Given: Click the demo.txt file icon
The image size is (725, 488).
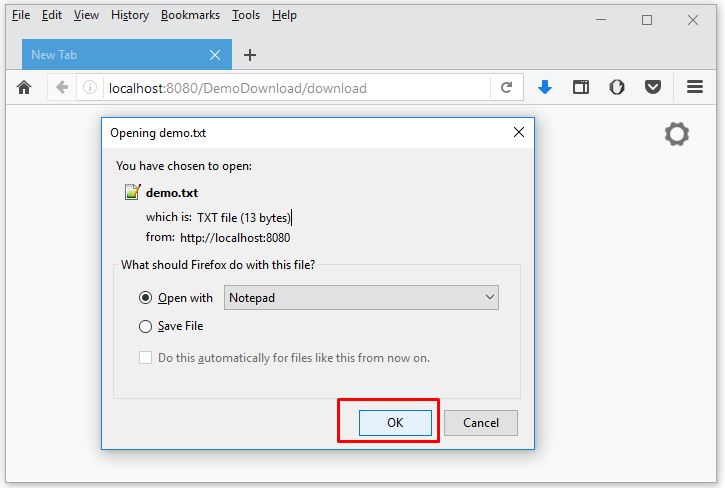Looking at the screenshot, I should point(132,191).
